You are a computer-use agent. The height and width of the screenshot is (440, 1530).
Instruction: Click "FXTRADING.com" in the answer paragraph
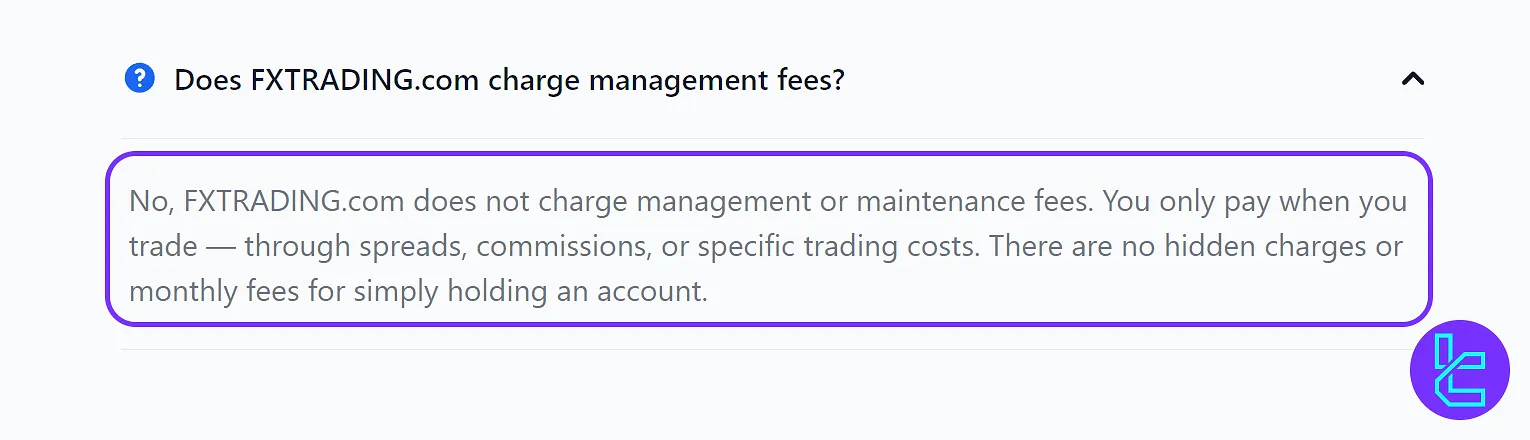293,201
